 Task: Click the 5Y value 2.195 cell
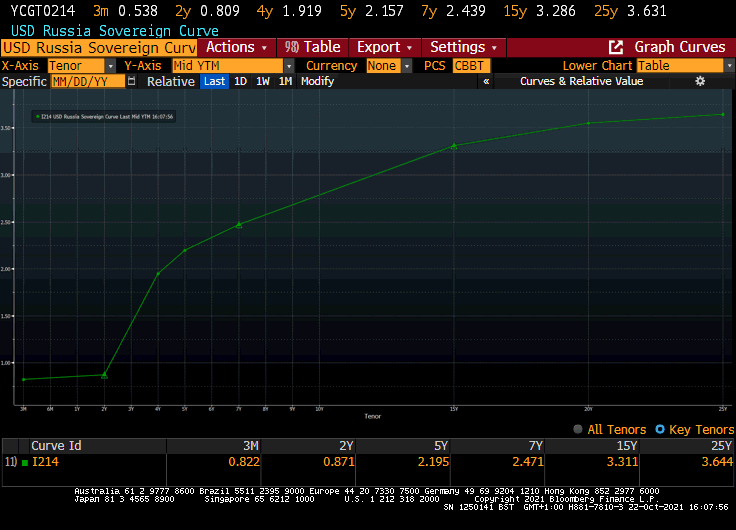(433, 462)
